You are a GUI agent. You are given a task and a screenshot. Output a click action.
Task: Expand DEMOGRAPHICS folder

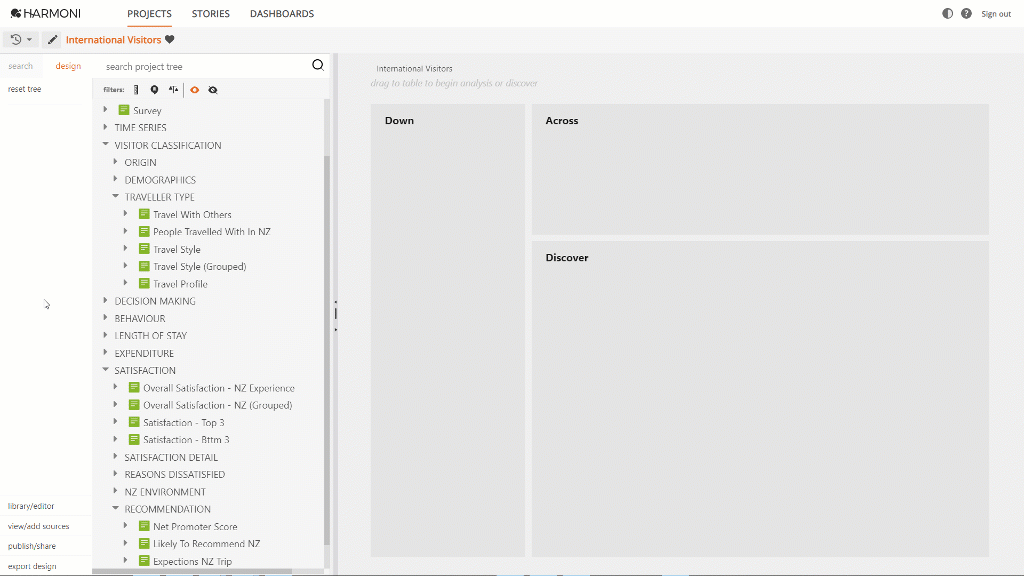pos(116,179)
